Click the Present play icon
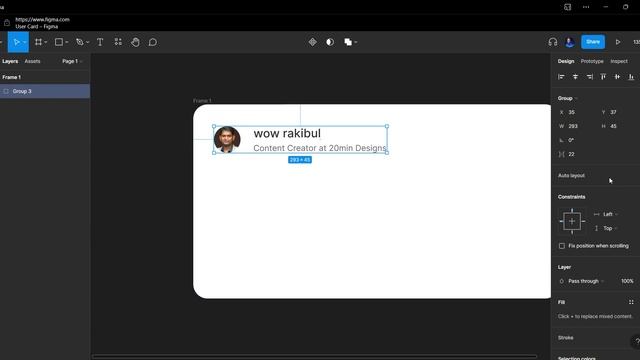The width and height of the screenshot is (640, 360). click(x=618, y=42)
